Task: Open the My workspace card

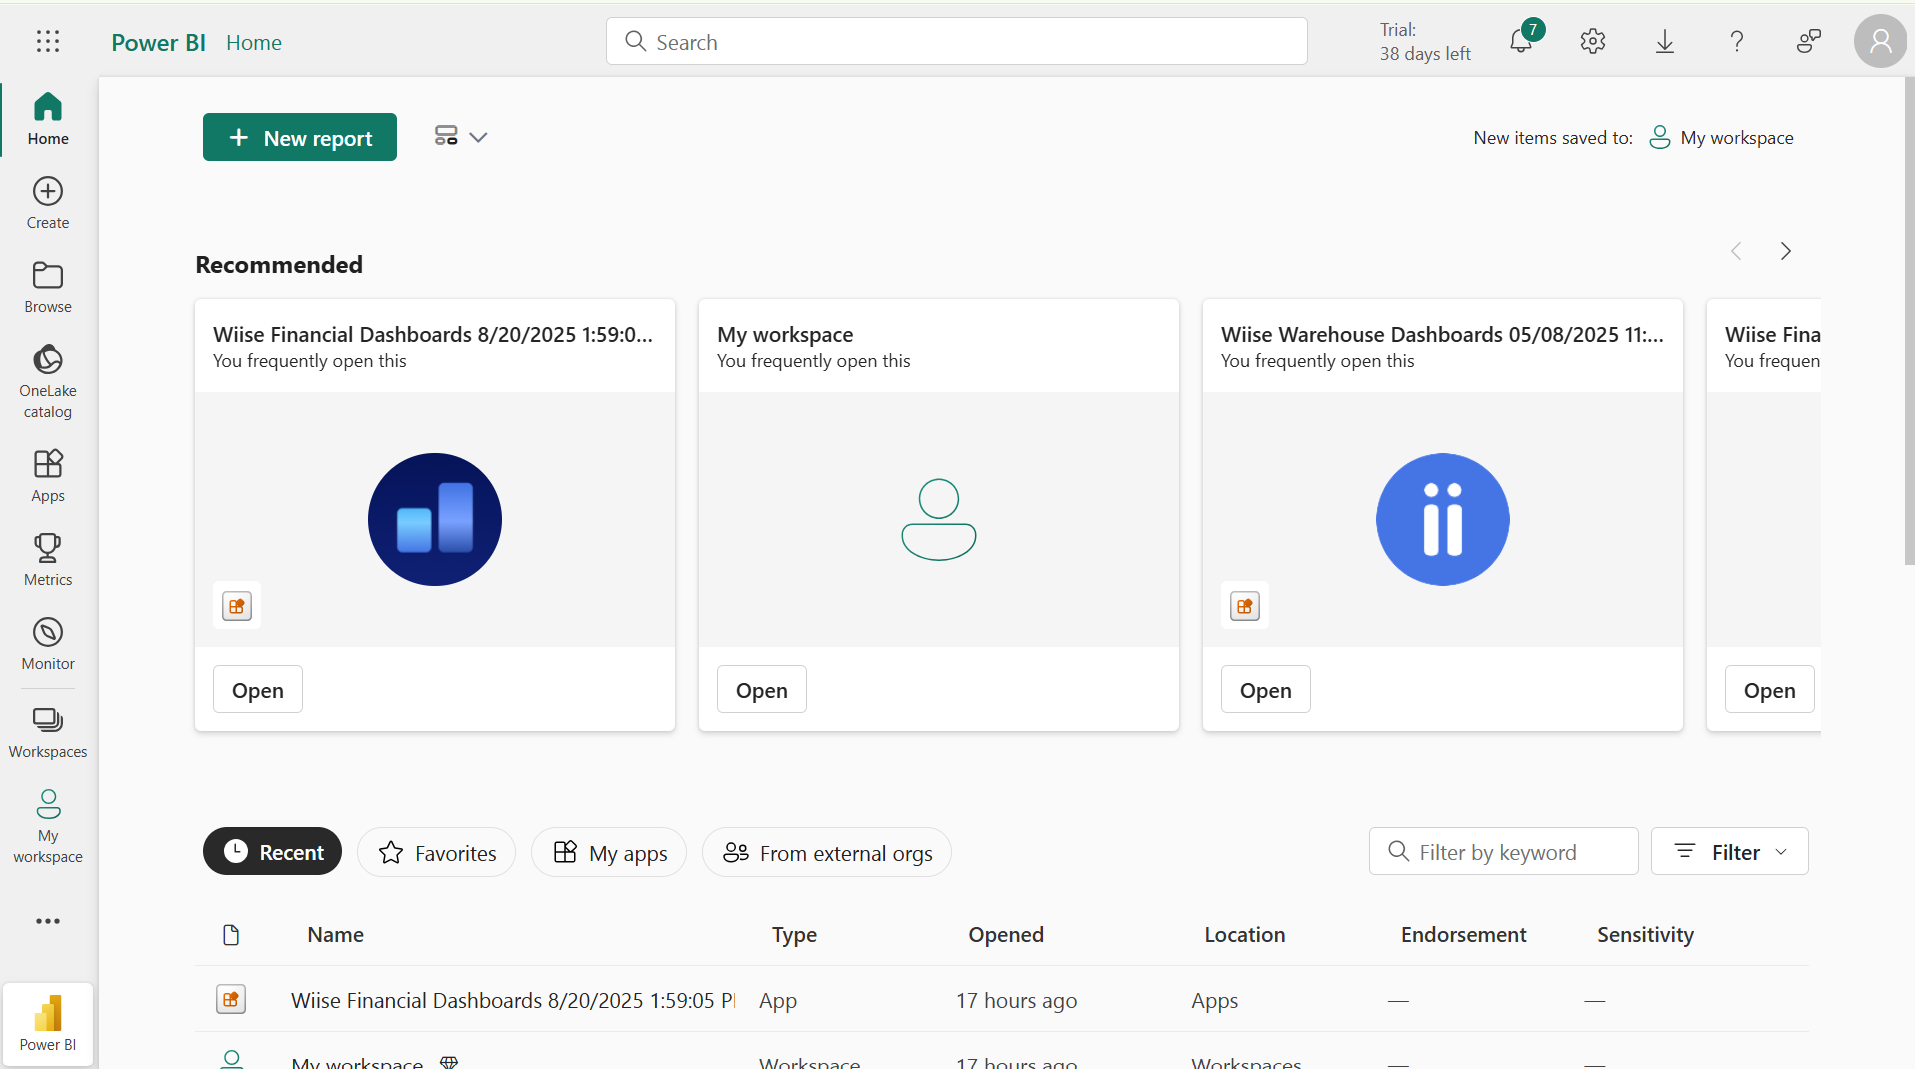Action: [x=762, y=690]
